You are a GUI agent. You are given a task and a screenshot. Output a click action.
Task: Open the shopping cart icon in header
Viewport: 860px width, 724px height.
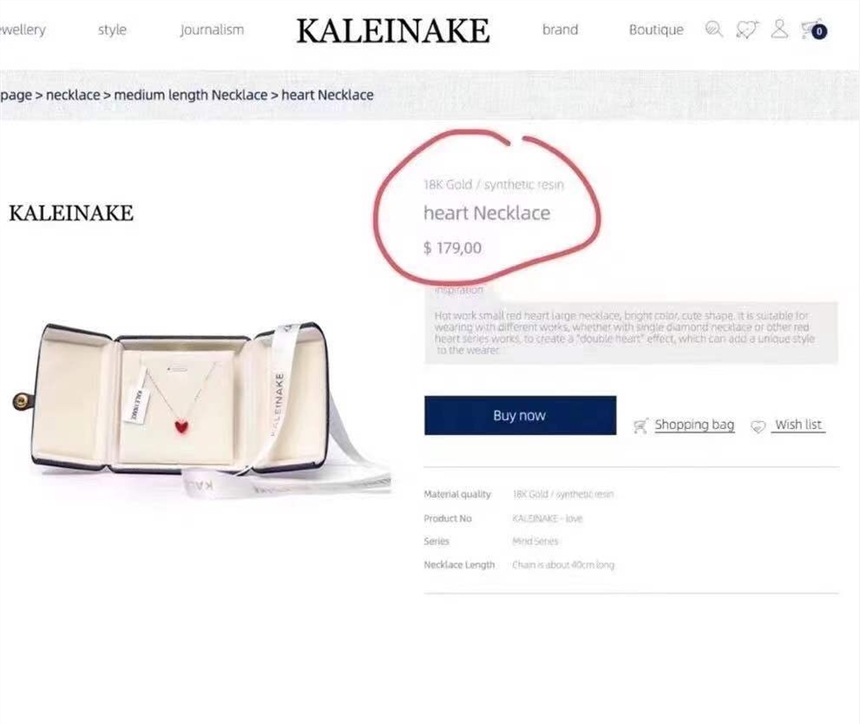pyautogui.click(x=814, y=30)
